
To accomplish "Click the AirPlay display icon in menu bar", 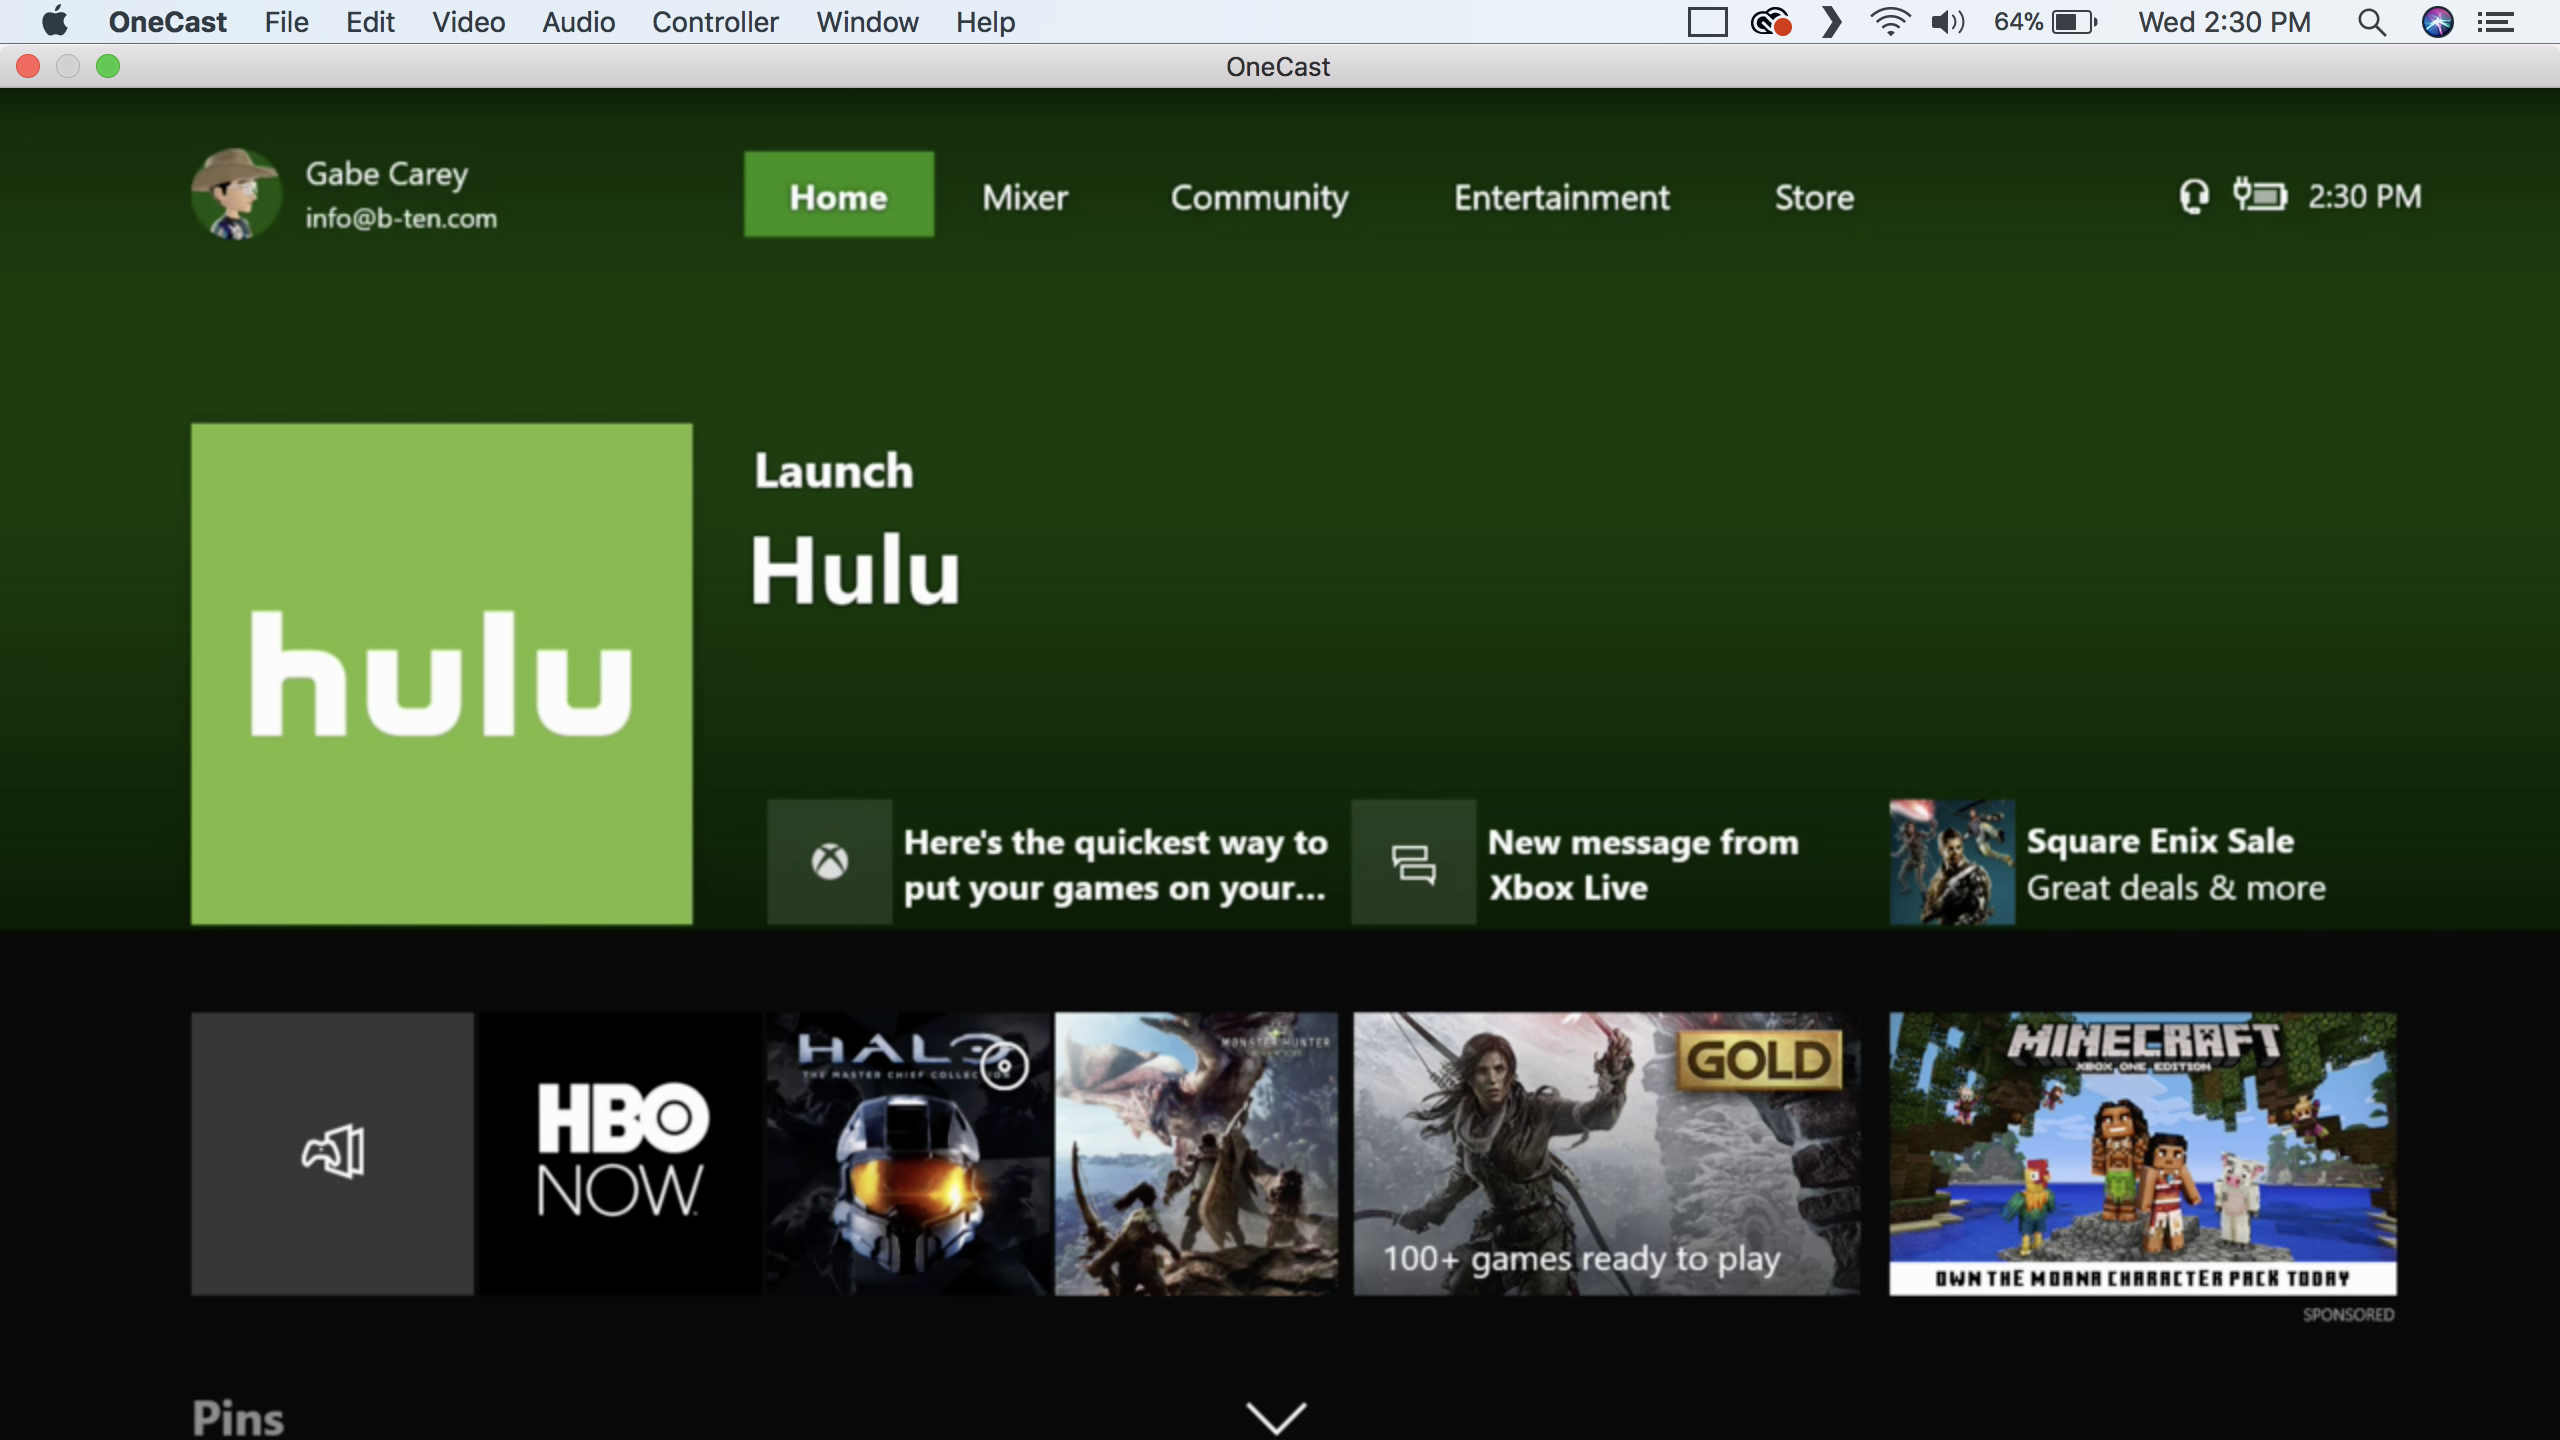I will point(1707,21).
